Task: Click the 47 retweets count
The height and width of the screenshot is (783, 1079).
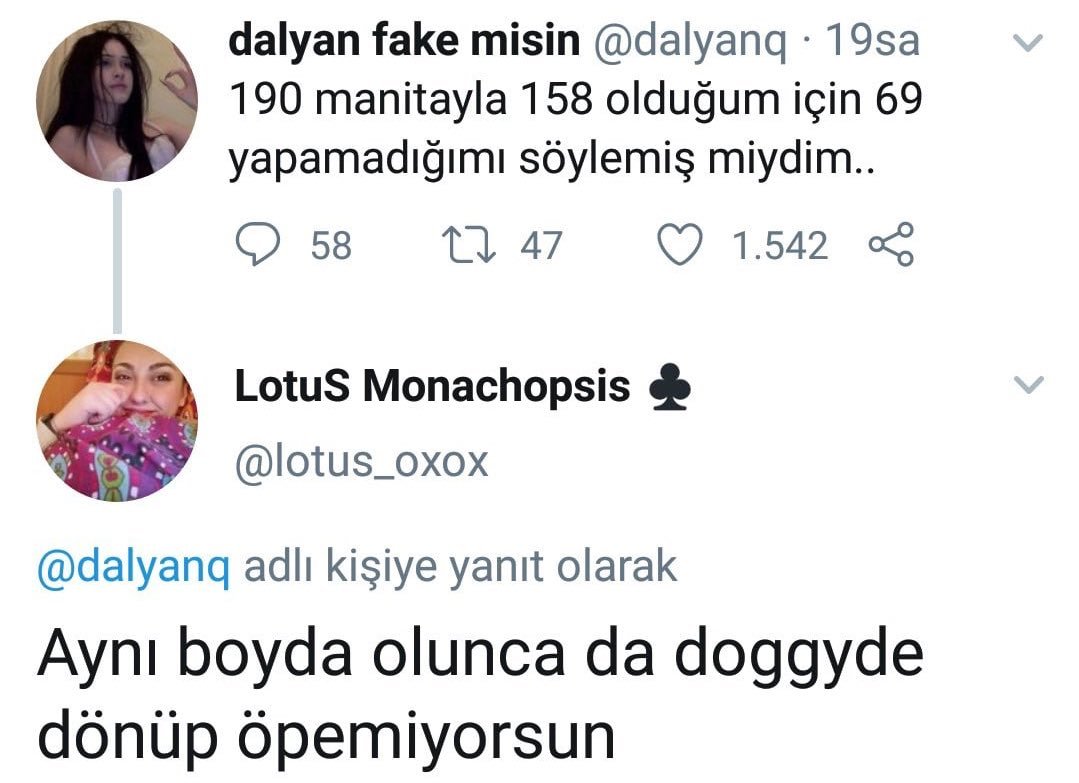Action: coord(541,246)
